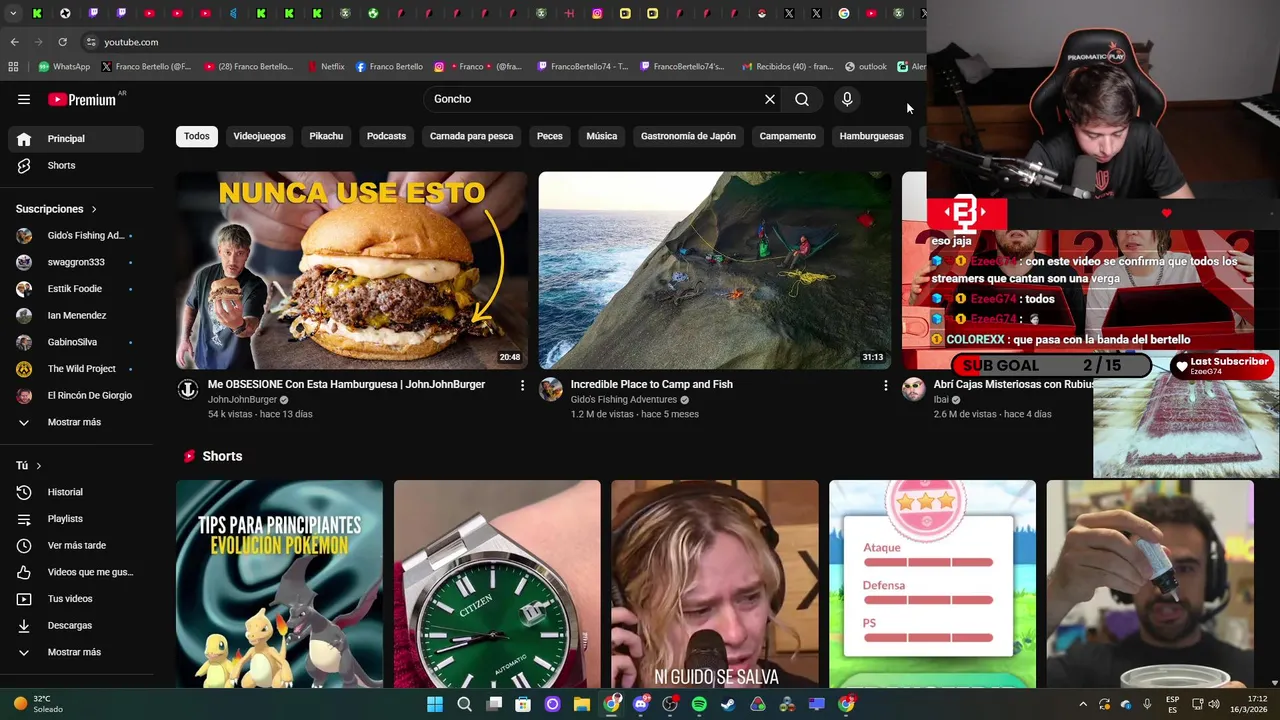This screenshot has width=1280, height=720.
Task: Open Tus videos in sidebar
Action: point(76,599)
